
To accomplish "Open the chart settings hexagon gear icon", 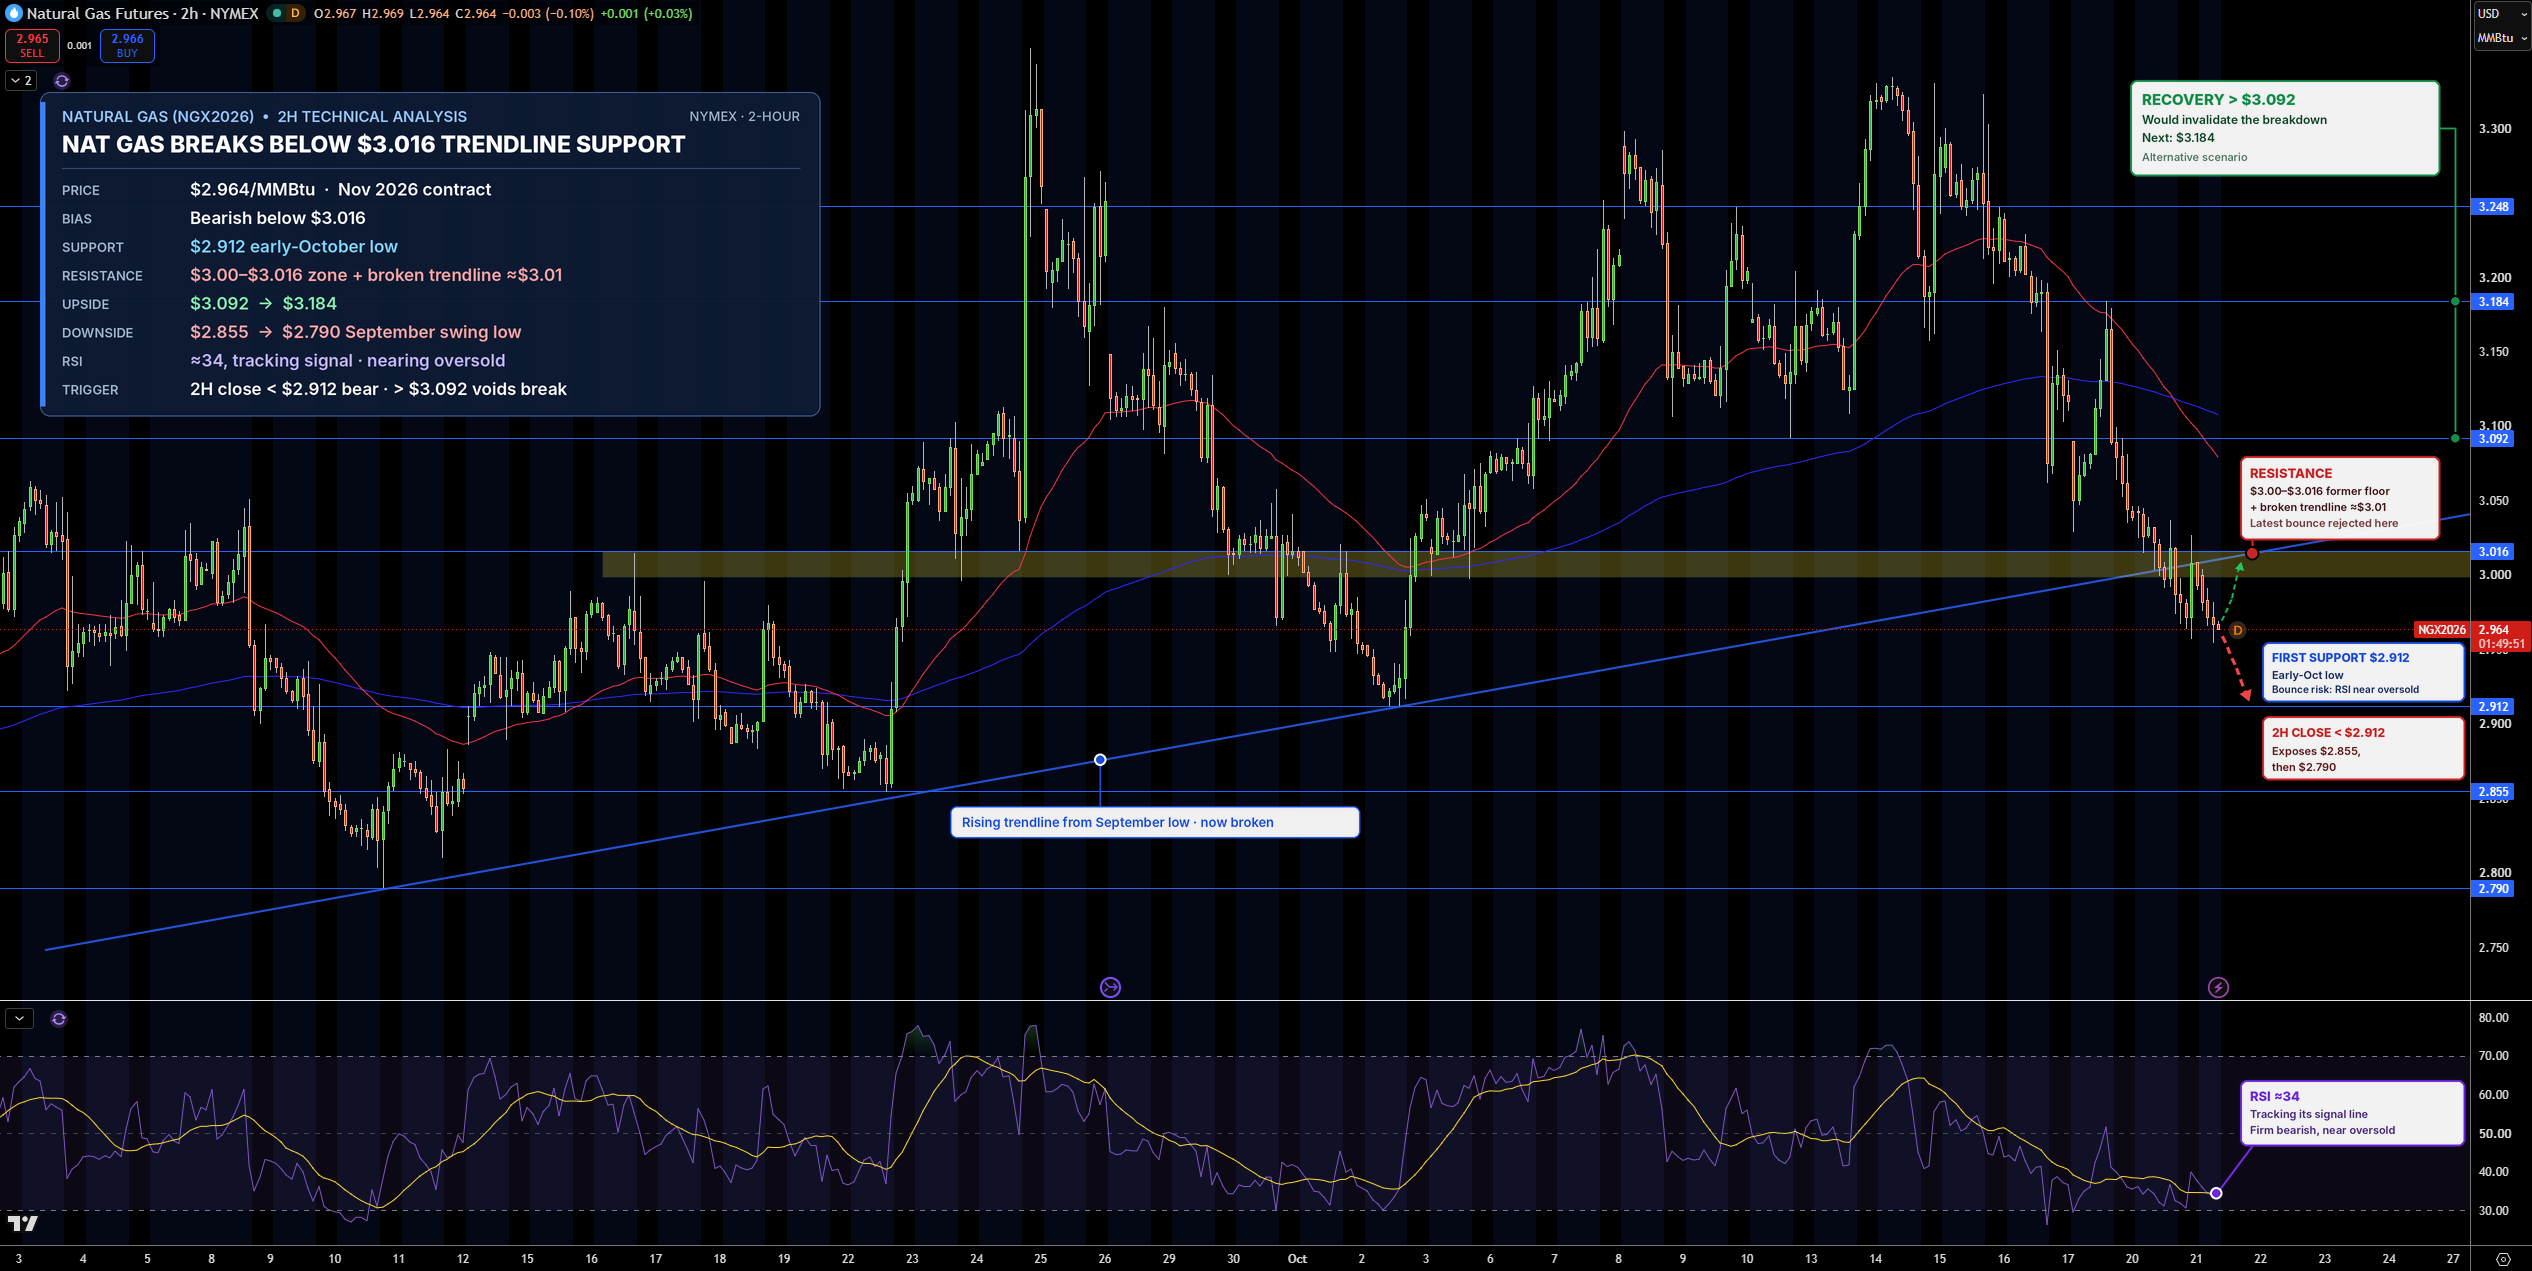I will [2504, 1259].
